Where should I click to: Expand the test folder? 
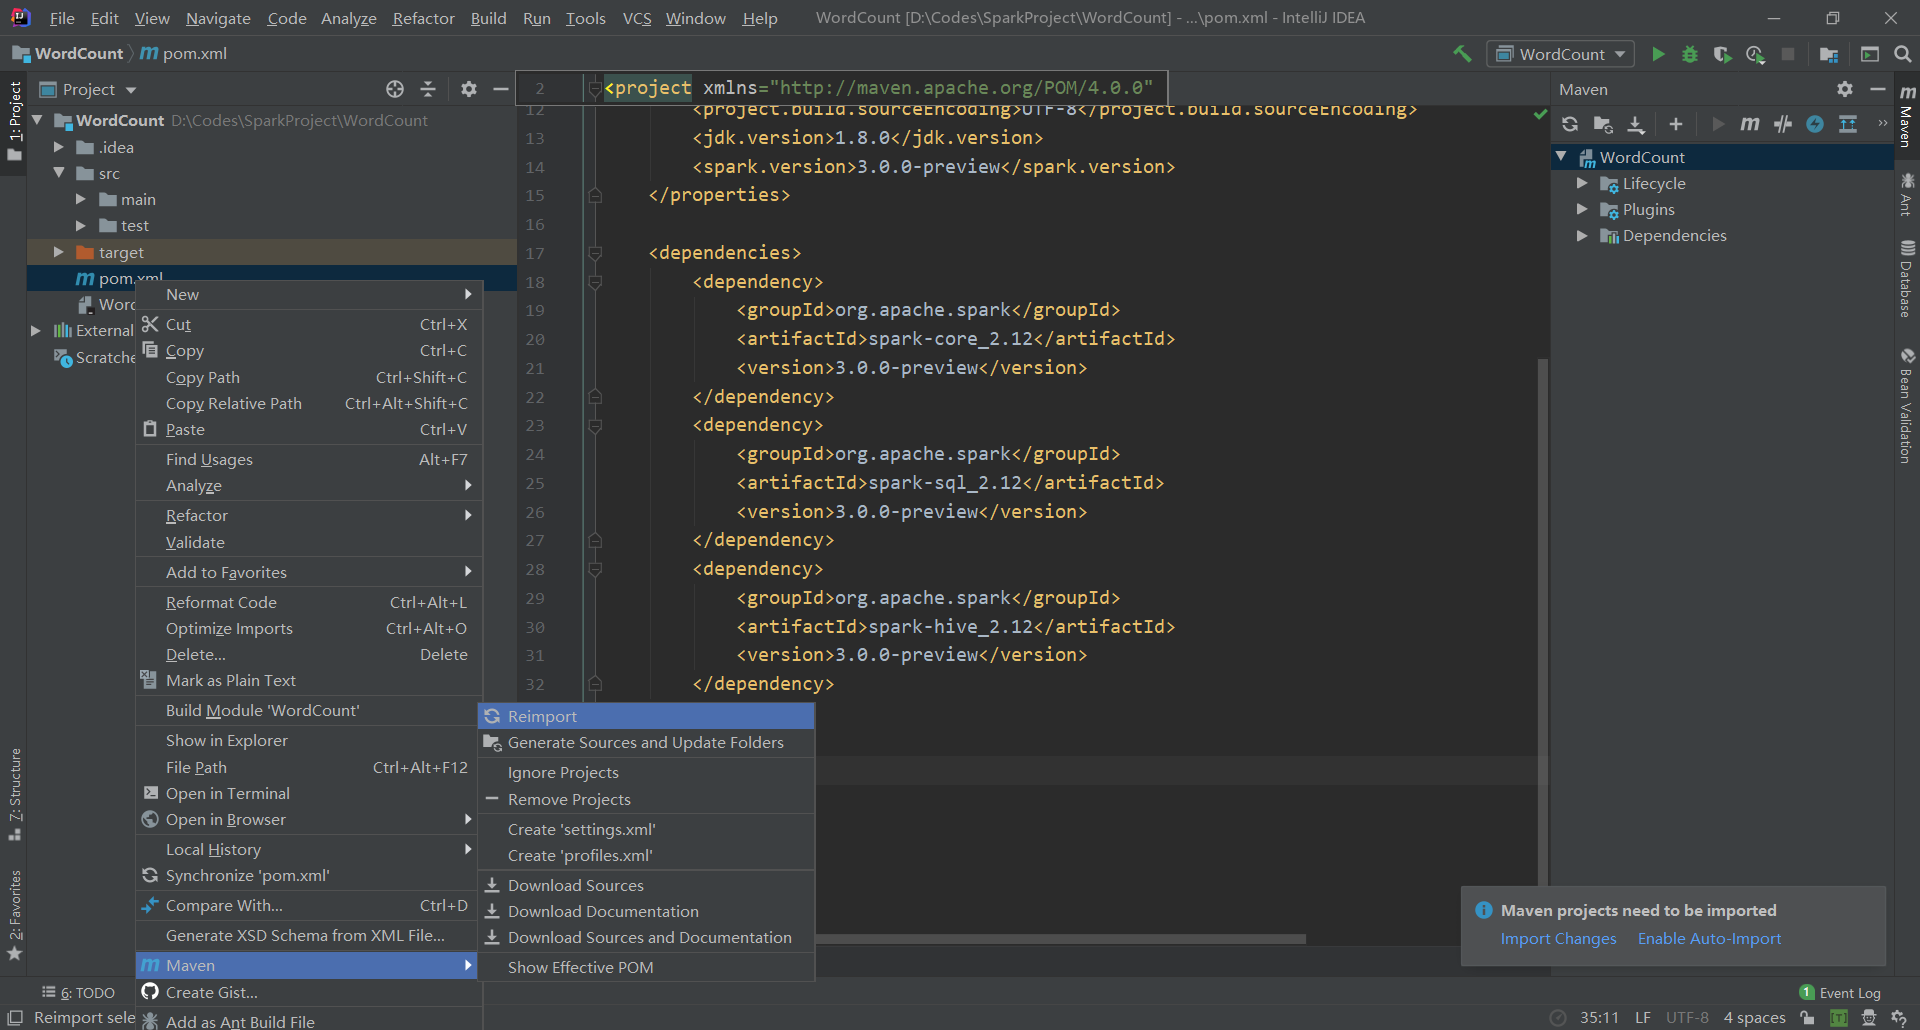click(x=81, y=225)
